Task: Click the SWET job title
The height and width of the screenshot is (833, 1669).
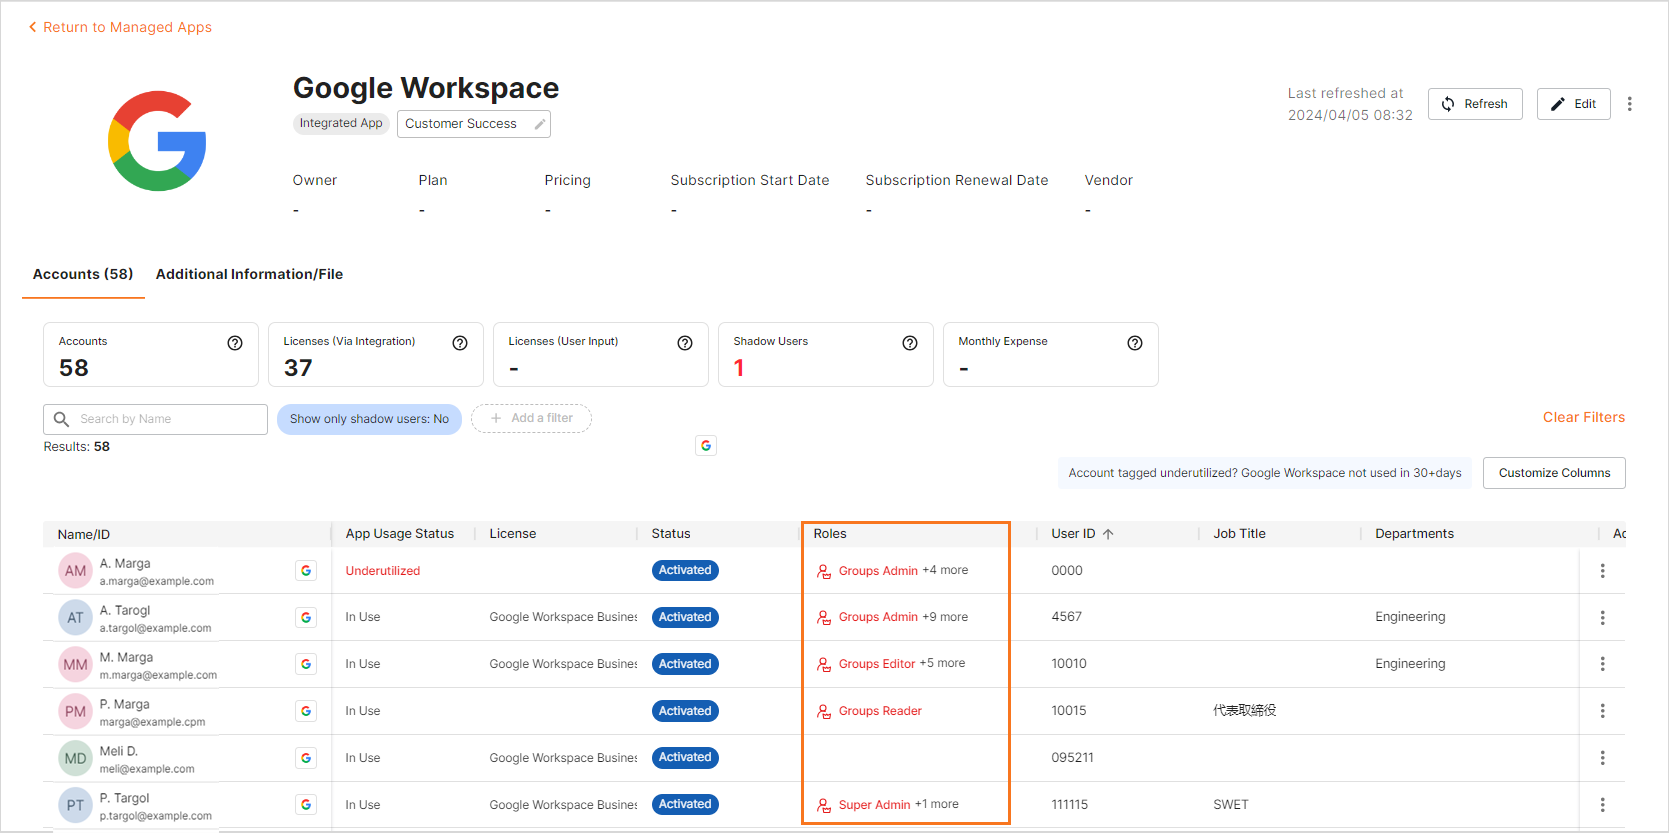Action: 1231,805
